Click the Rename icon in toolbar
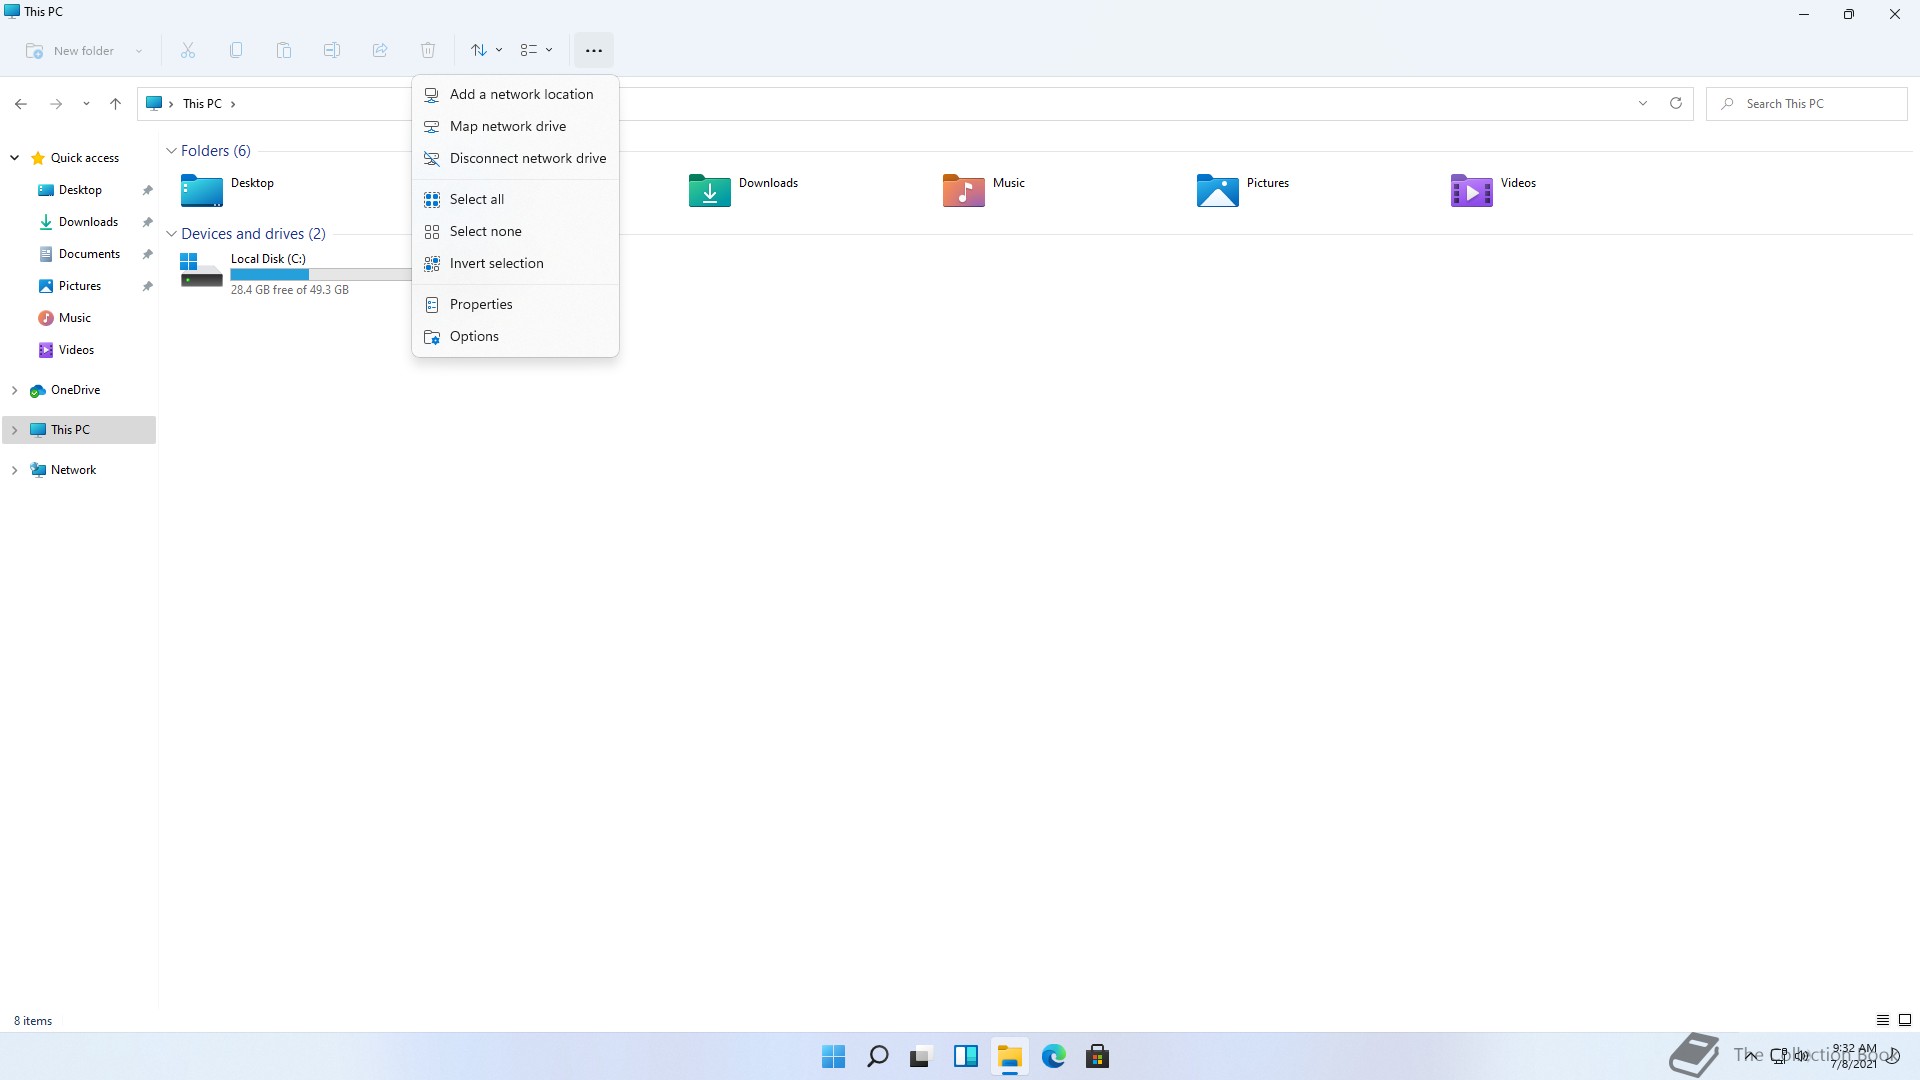The image size is (1920, 1080). click(x=332, y=50)
